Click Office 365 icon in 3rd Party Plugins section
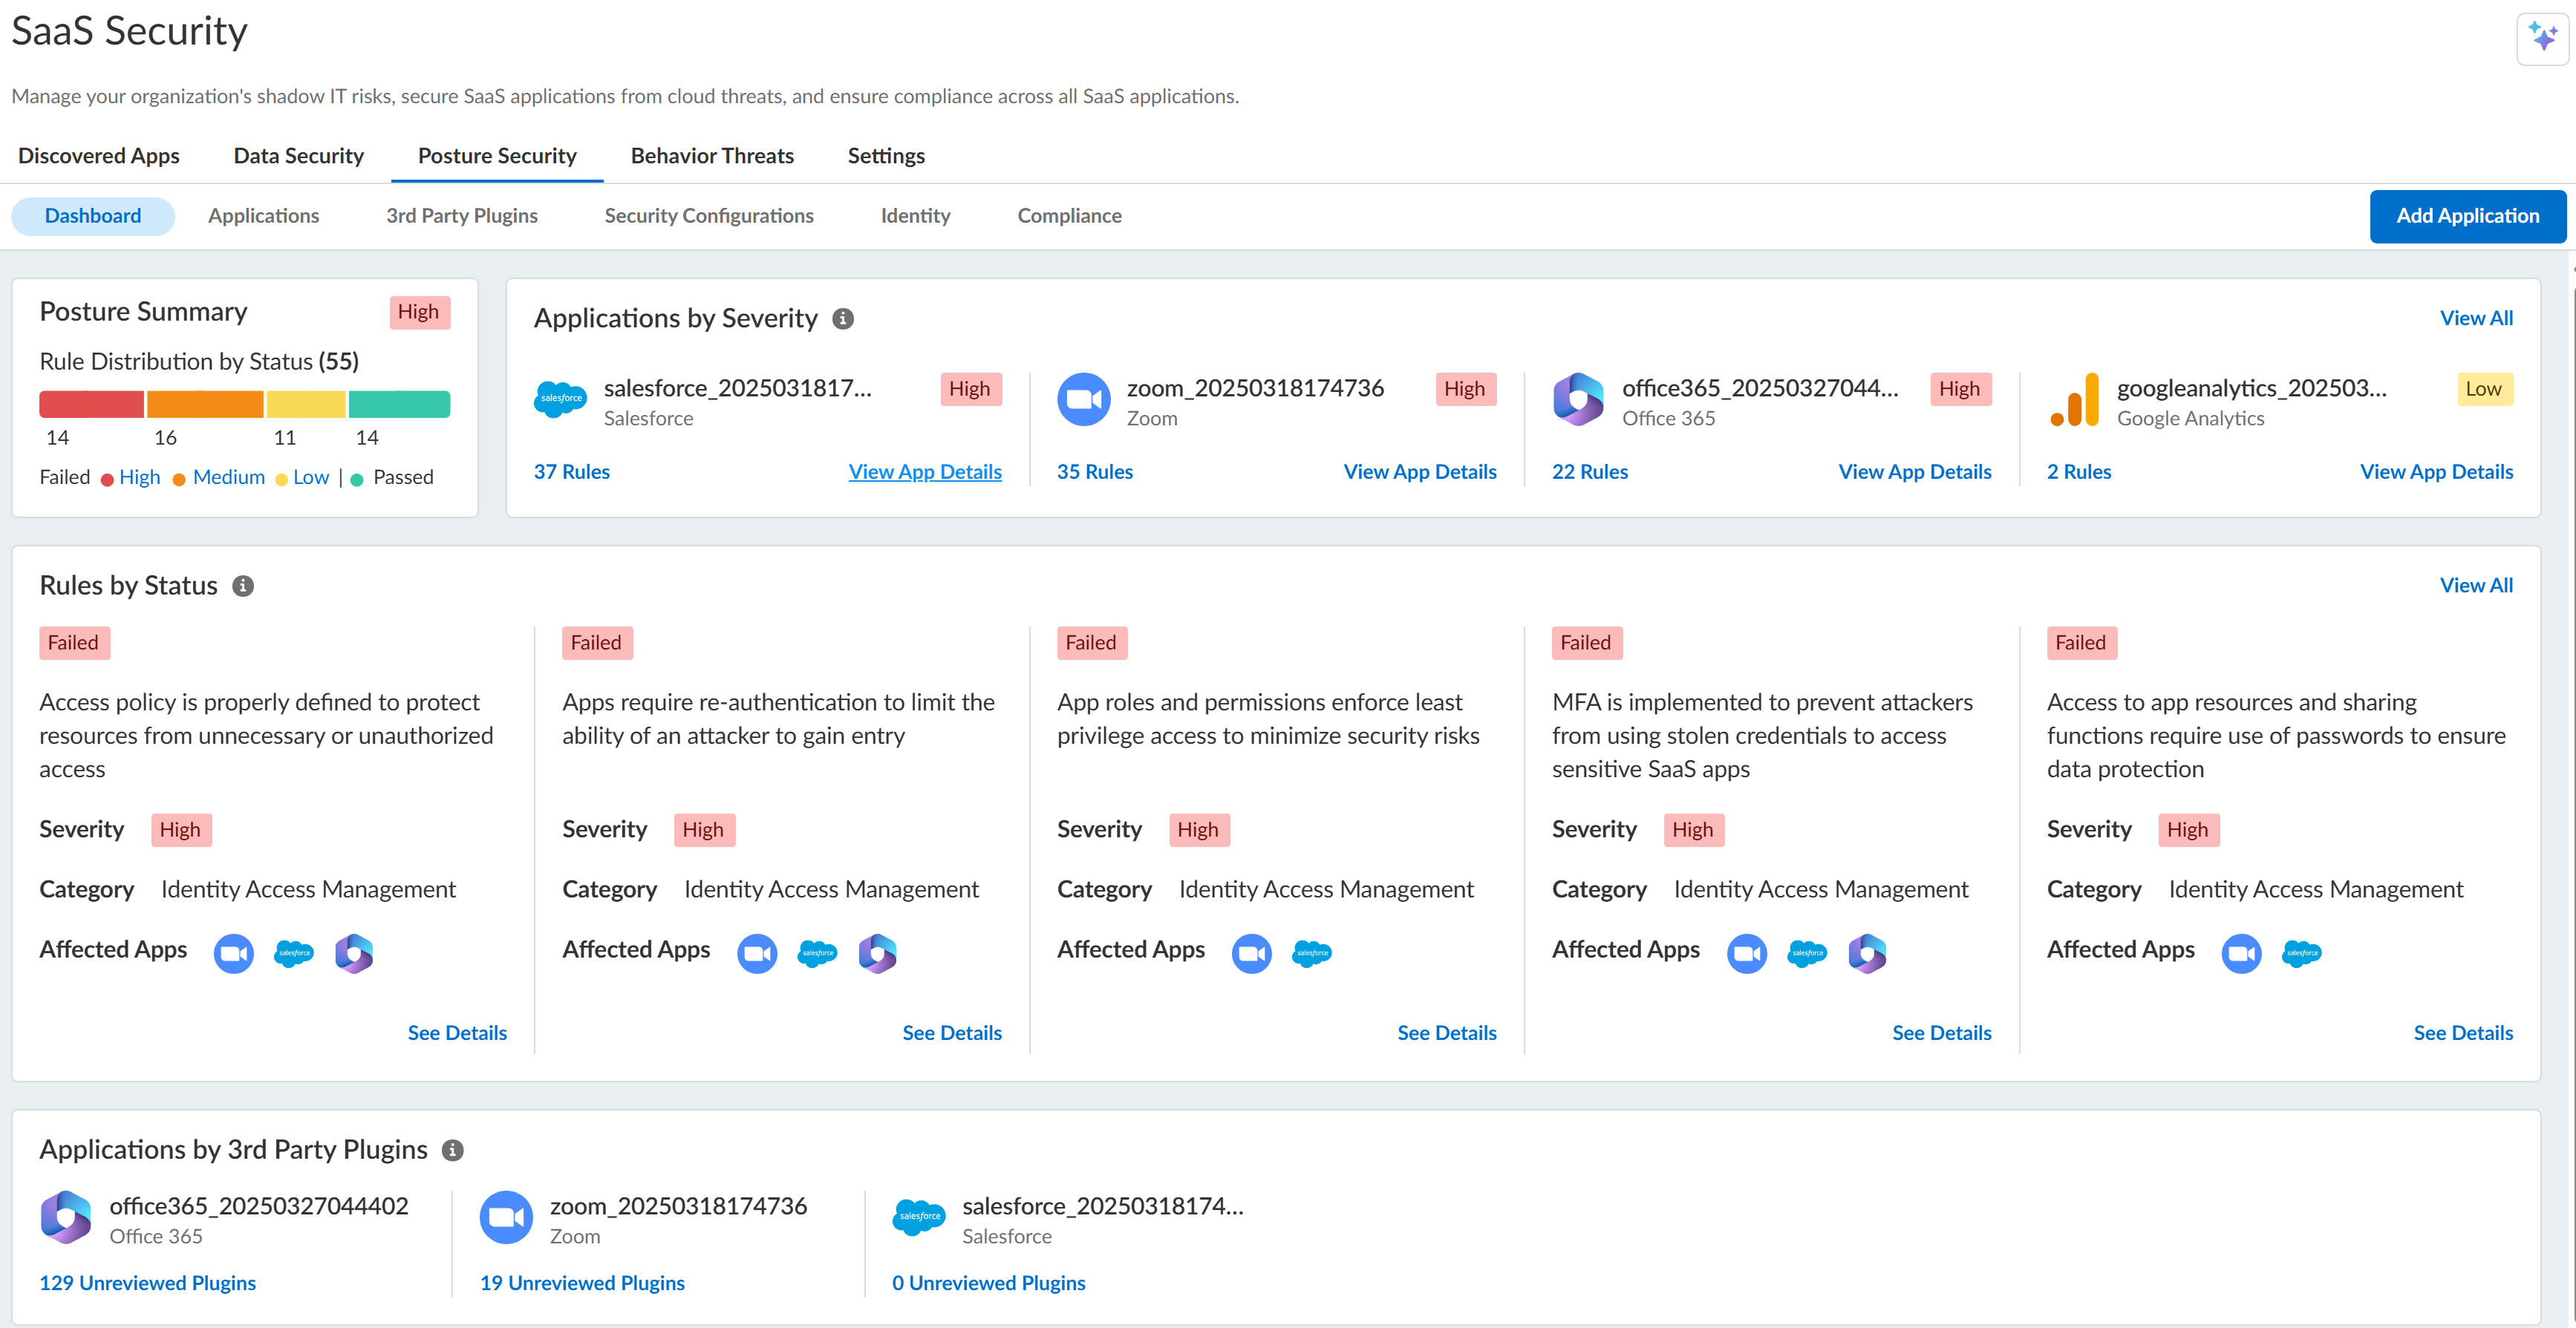Image resolution: width=2576 pixels, height=1328 pixels. tap(66, 1217)
